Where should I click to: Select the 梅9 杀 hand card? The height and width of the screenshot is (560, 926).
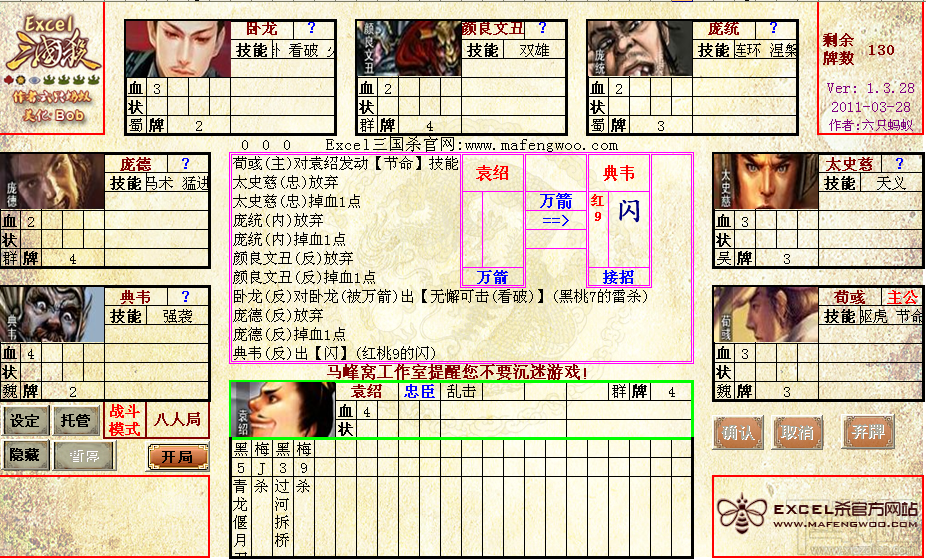pyautogui.click(x=304, y=498)
